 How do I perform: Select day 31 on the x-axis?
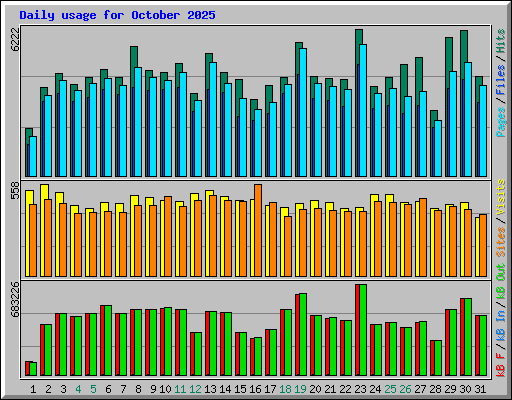(x=480, y=389)
